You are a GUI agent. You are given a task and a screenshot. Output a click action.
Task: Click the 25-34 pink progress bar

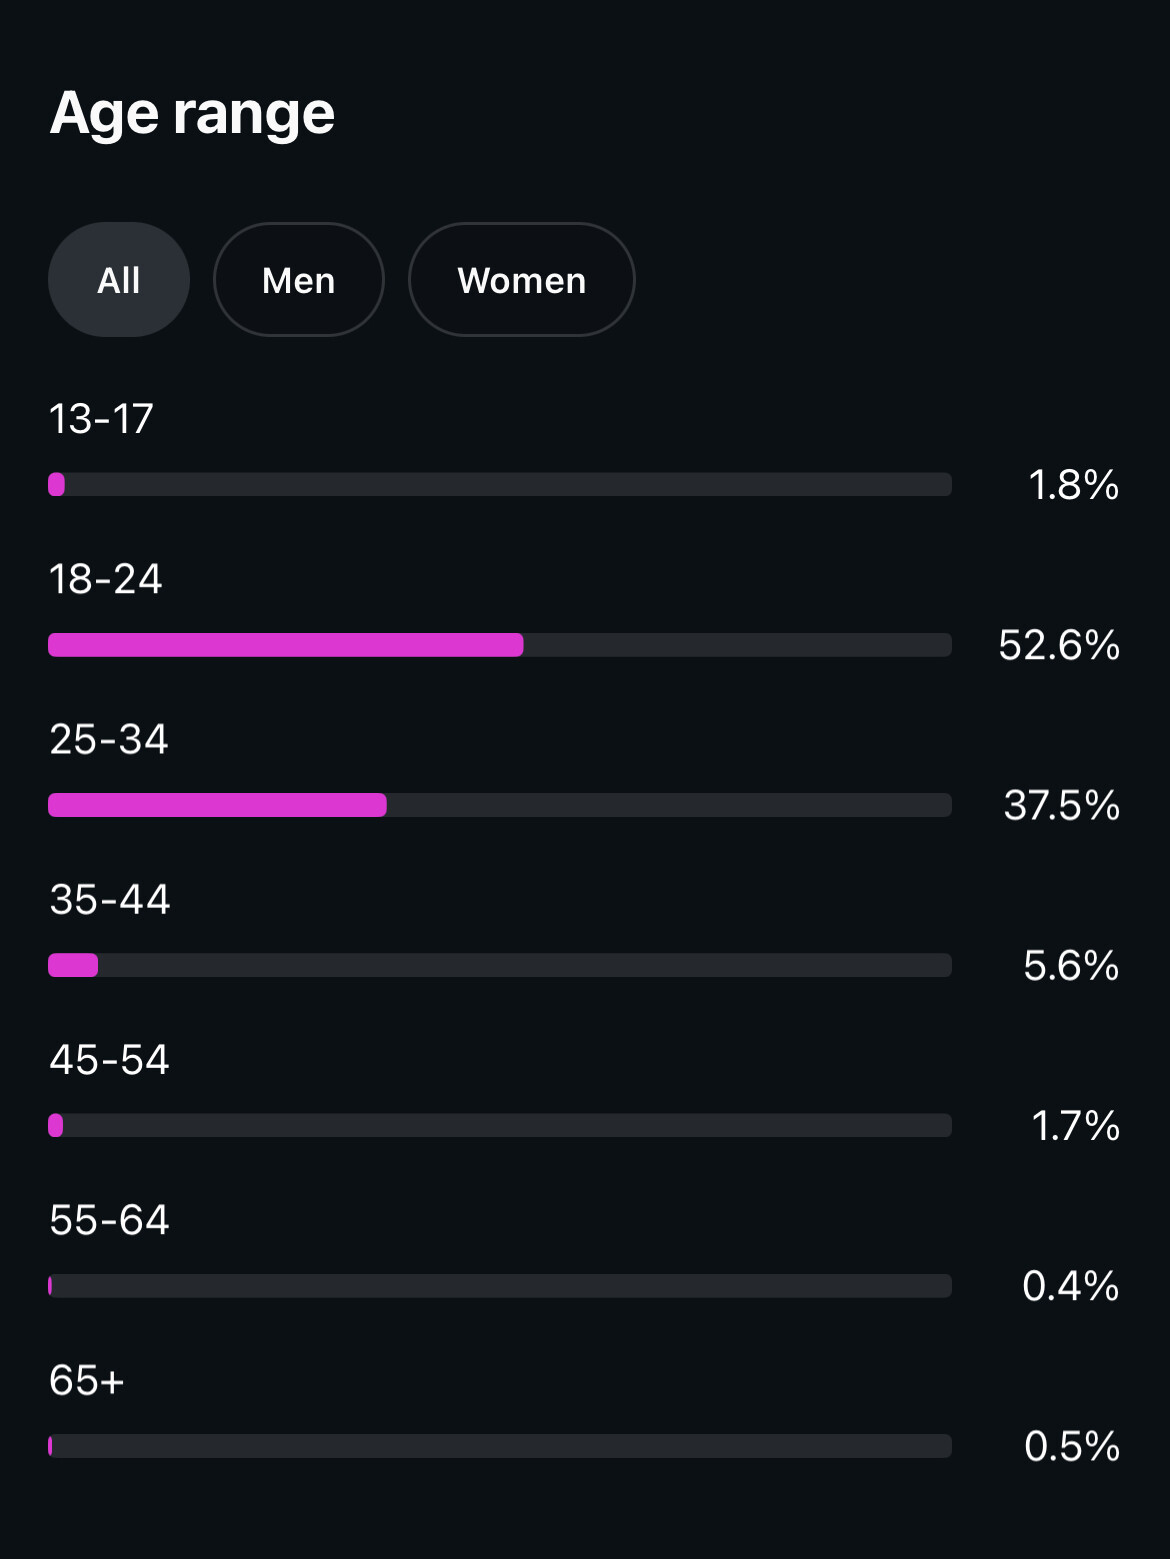(217, 805)
